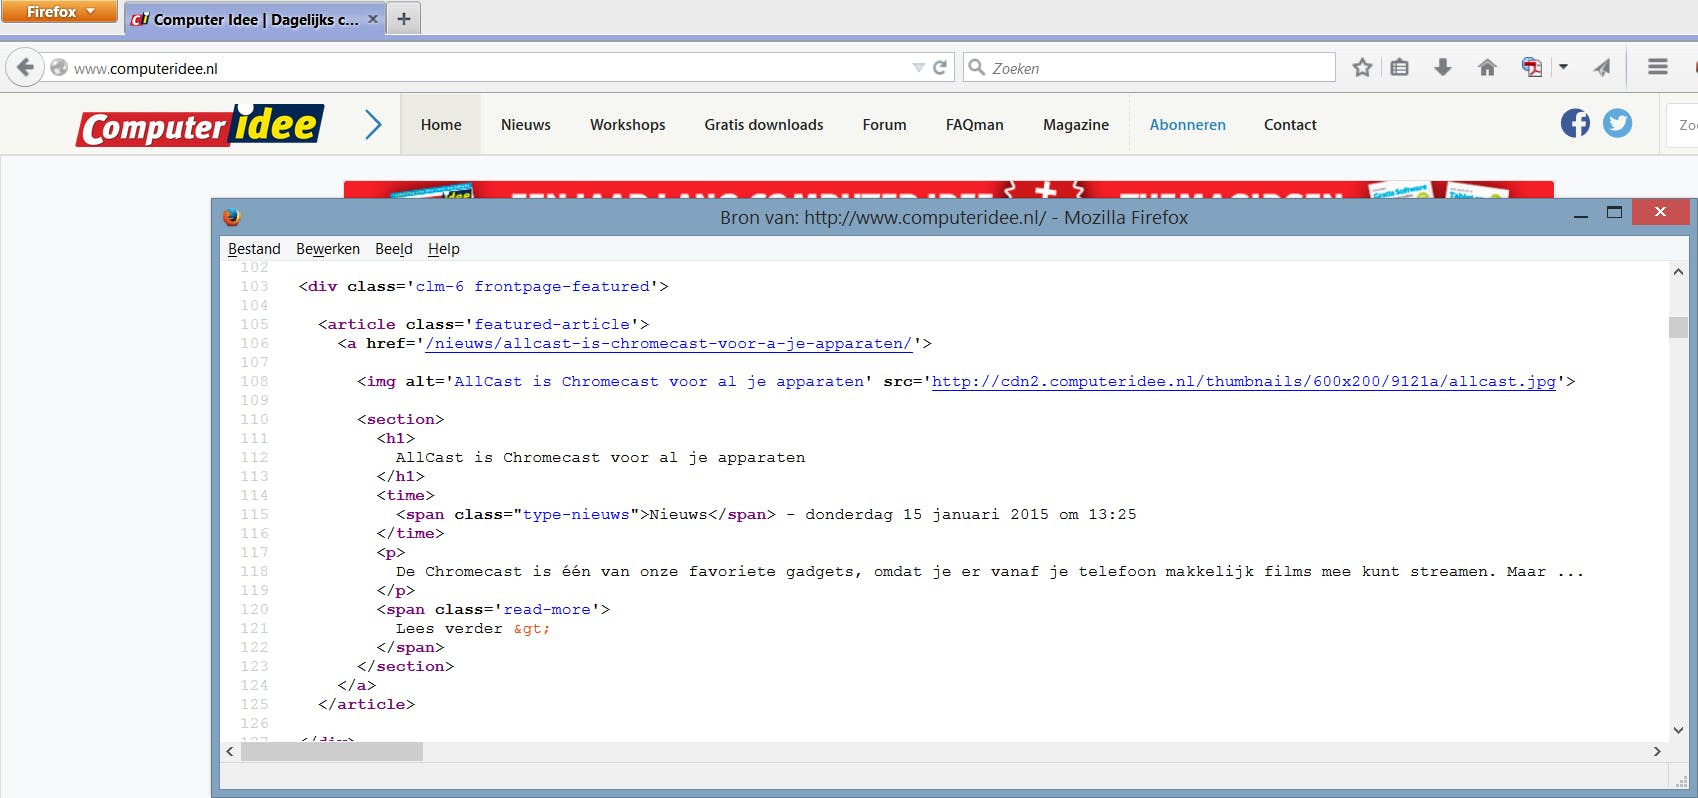Click the horizontal scrollbar left arrow
1698x798 pixels.
point(230,751)
